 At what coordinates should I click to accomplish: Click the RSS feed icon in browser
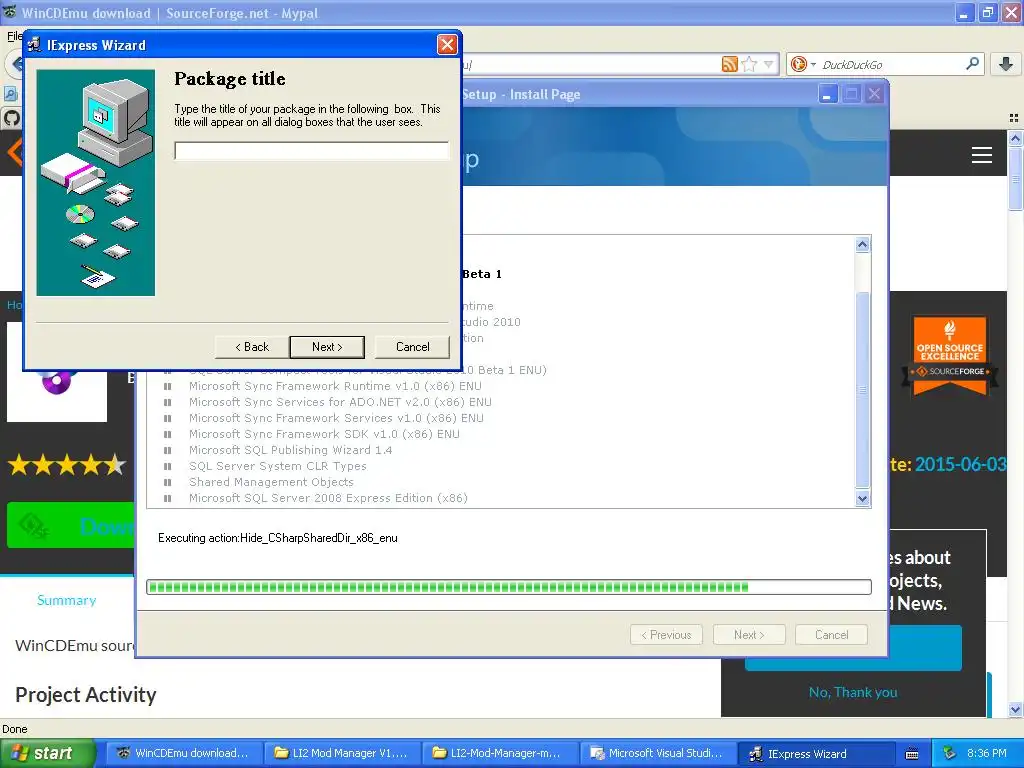click(x=729, y=64)
